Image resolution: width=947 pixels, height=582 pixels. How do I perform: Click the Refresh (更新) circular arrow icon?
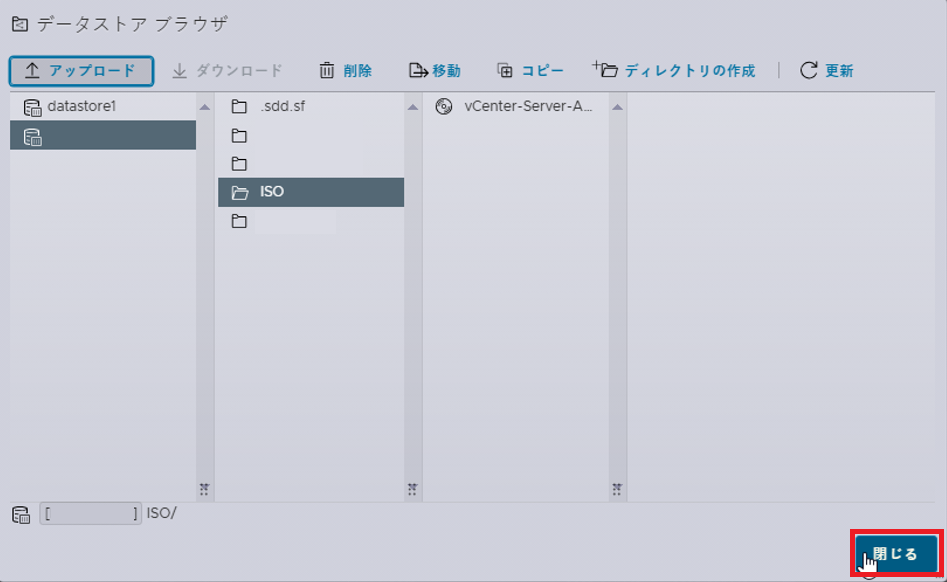(809, 71)
